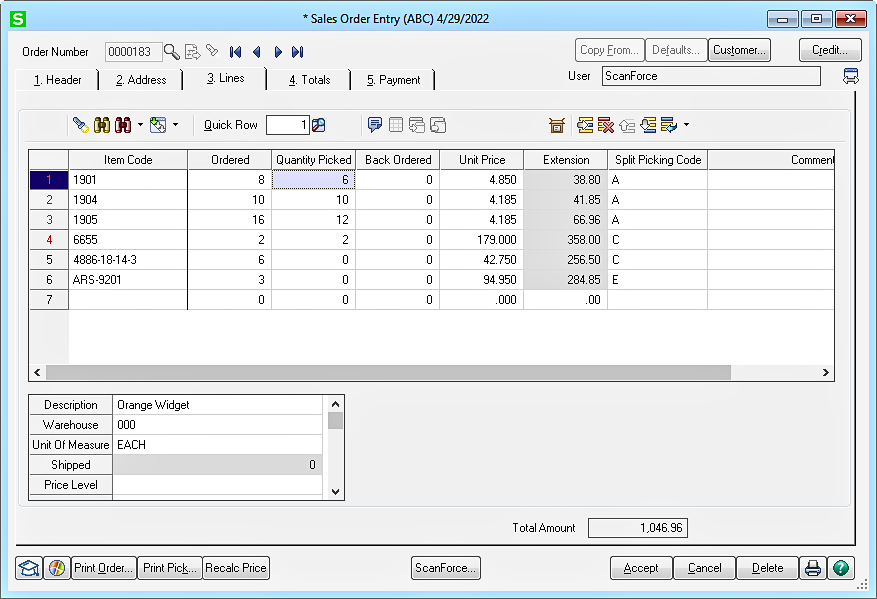Open the Customer... button

pos(739,50)
